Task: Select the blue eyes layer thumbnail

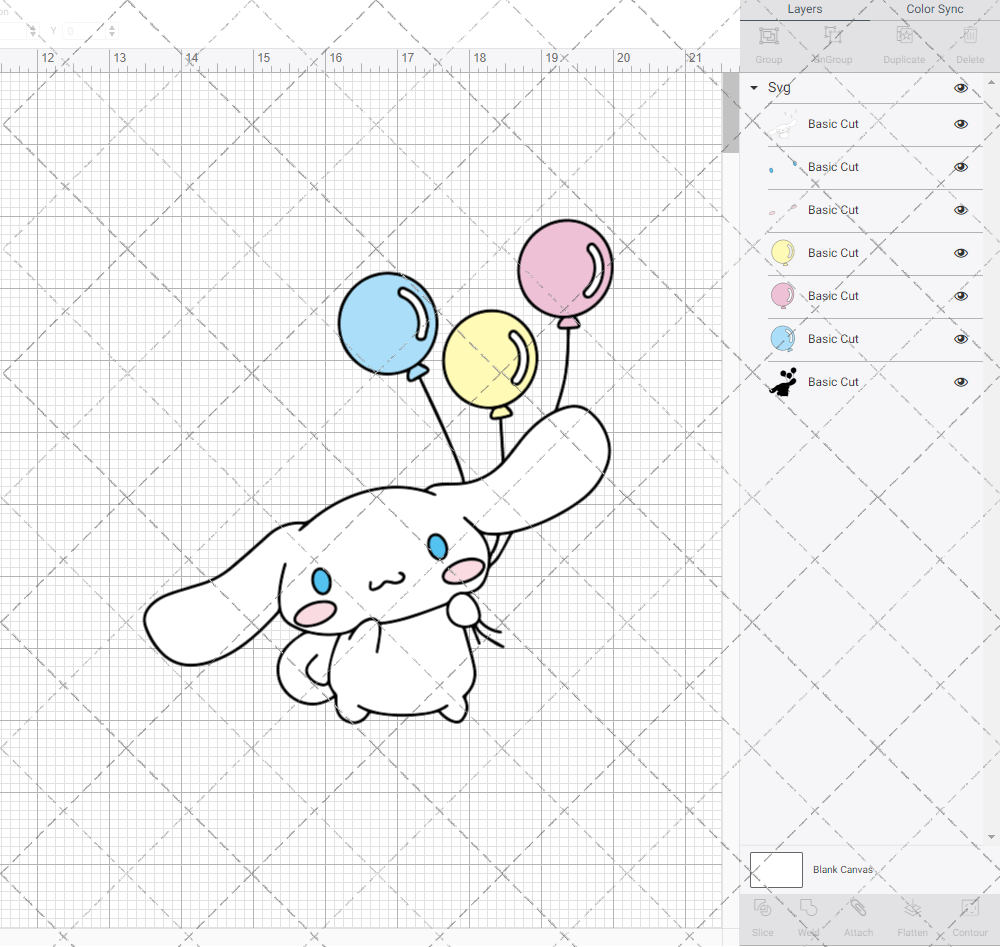Action: click(x=783, y=167)
